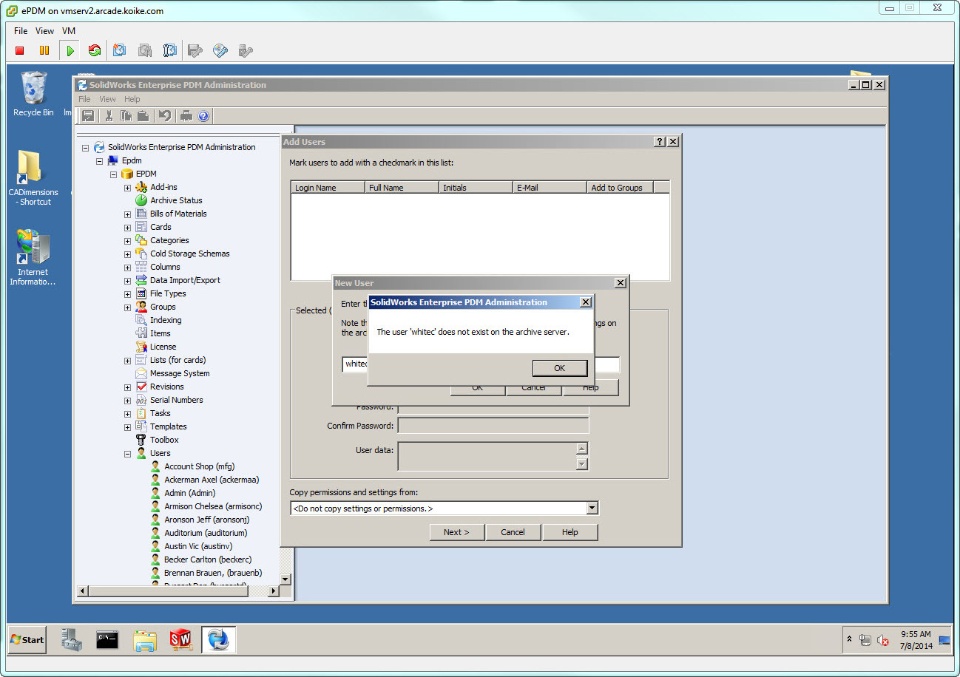Select the Archive Status tree item
960x677 pixels.
176,200
